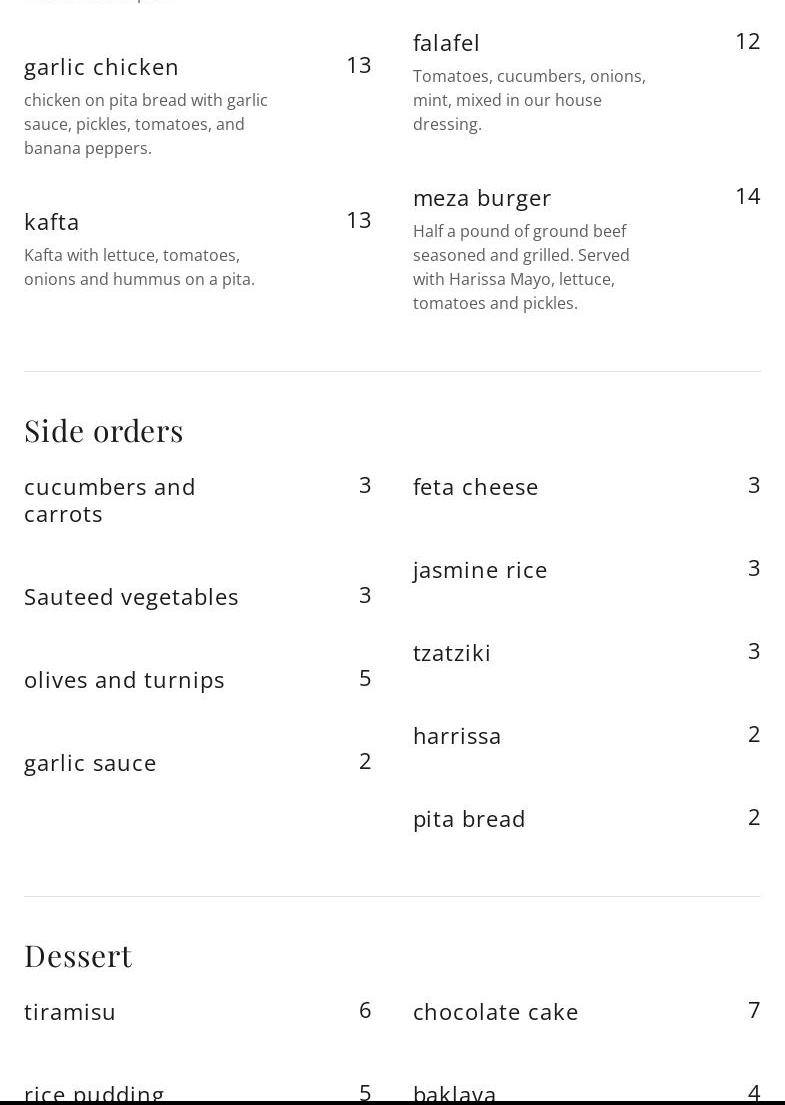Click olives and turnips item
Viewport: 785px width, 1105px height.
click(124, 680)
